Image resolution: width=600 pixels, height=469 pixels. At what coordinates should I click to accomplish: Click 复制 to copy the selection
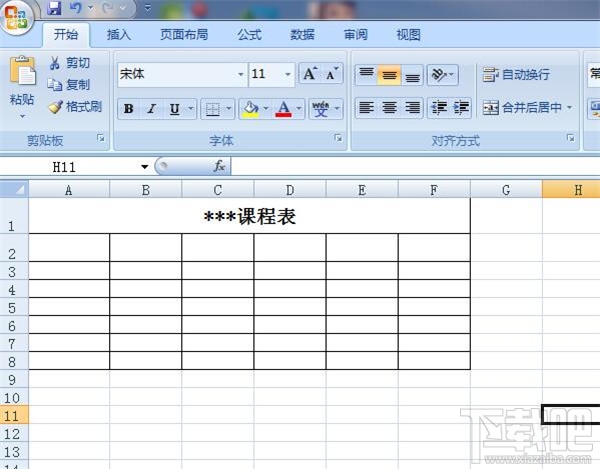pos(69,85)
